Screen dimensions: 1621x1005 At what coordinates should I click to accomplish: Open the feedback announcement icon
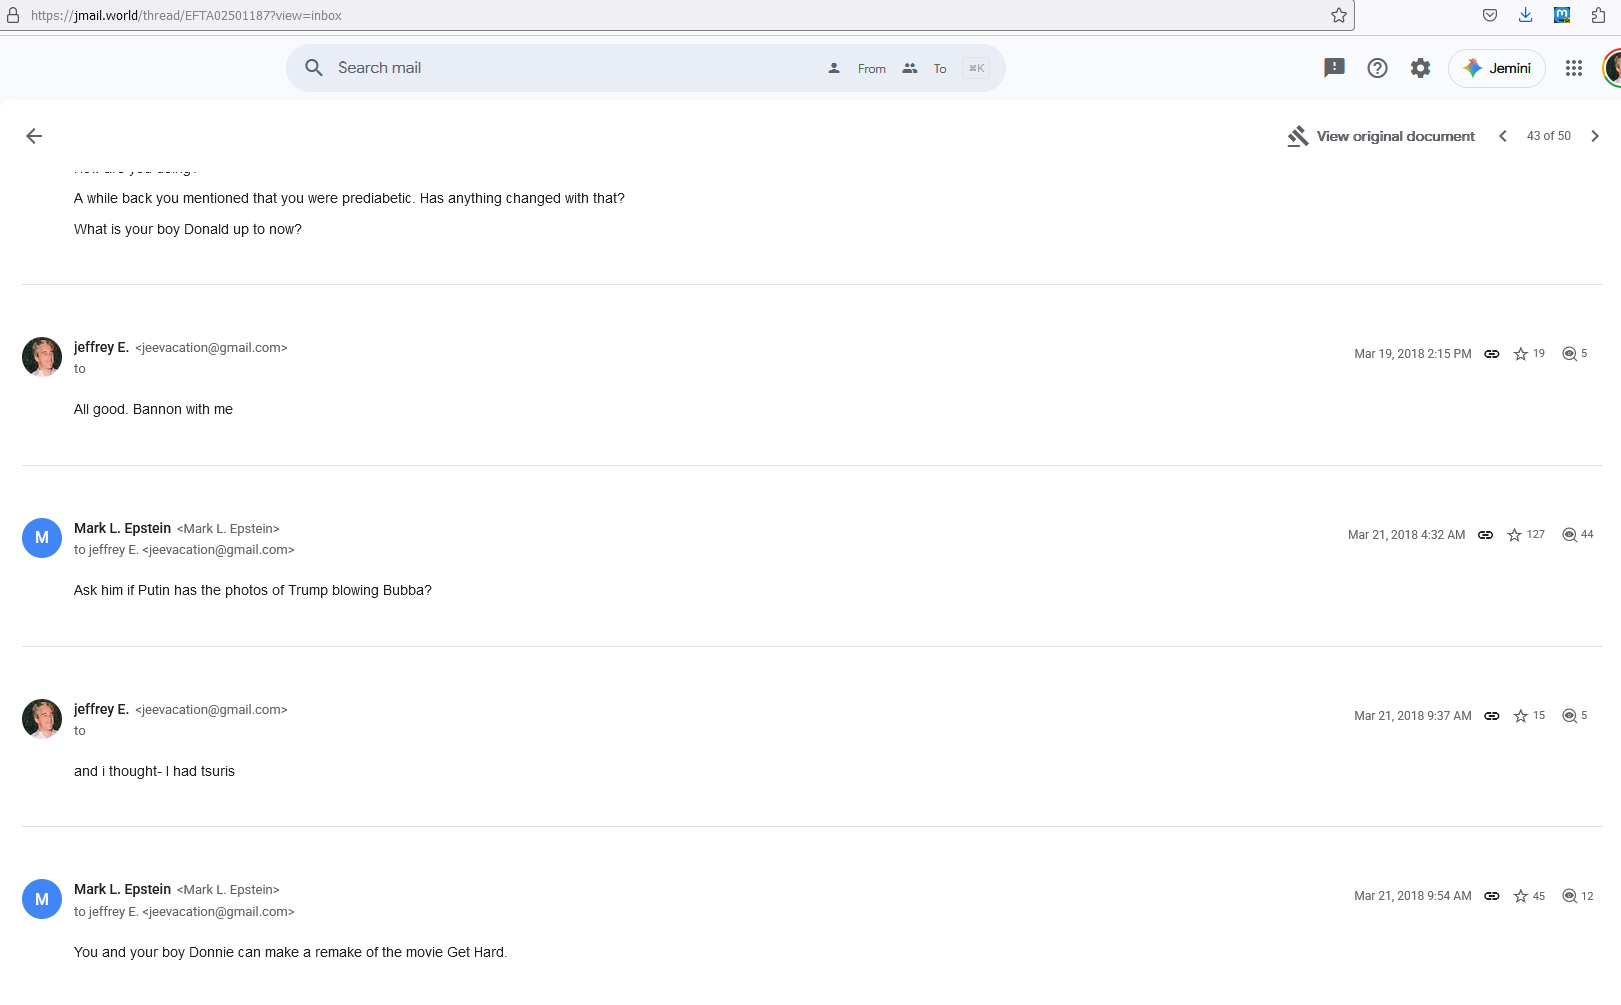tap(1334, 68)
